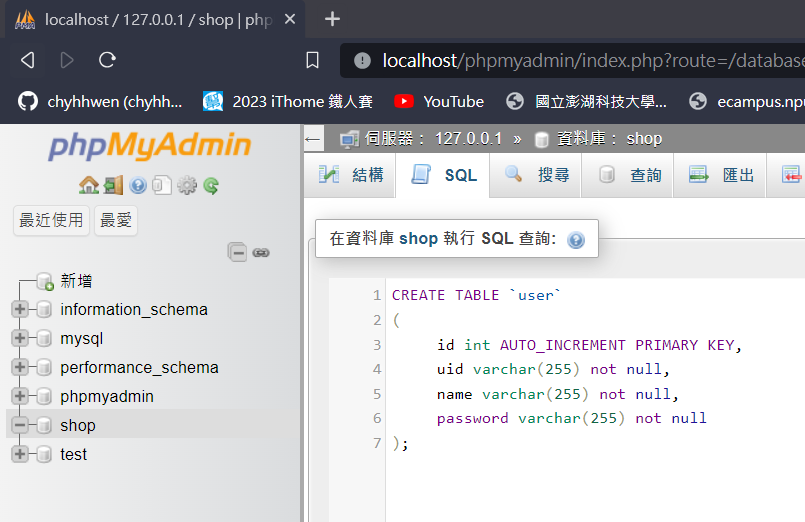Screen dimensions: 805x522
Task: Open the MySQL documentation page icon
Action: tap(162, 185)
